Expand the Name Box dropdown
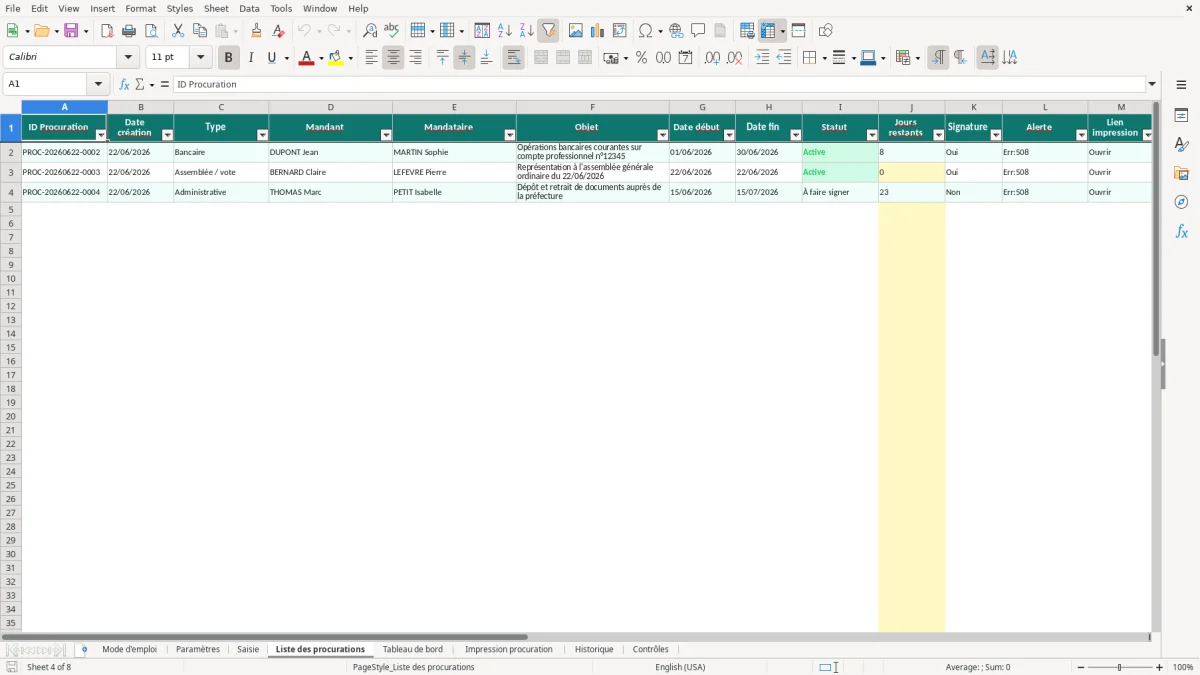 [98, 85]
